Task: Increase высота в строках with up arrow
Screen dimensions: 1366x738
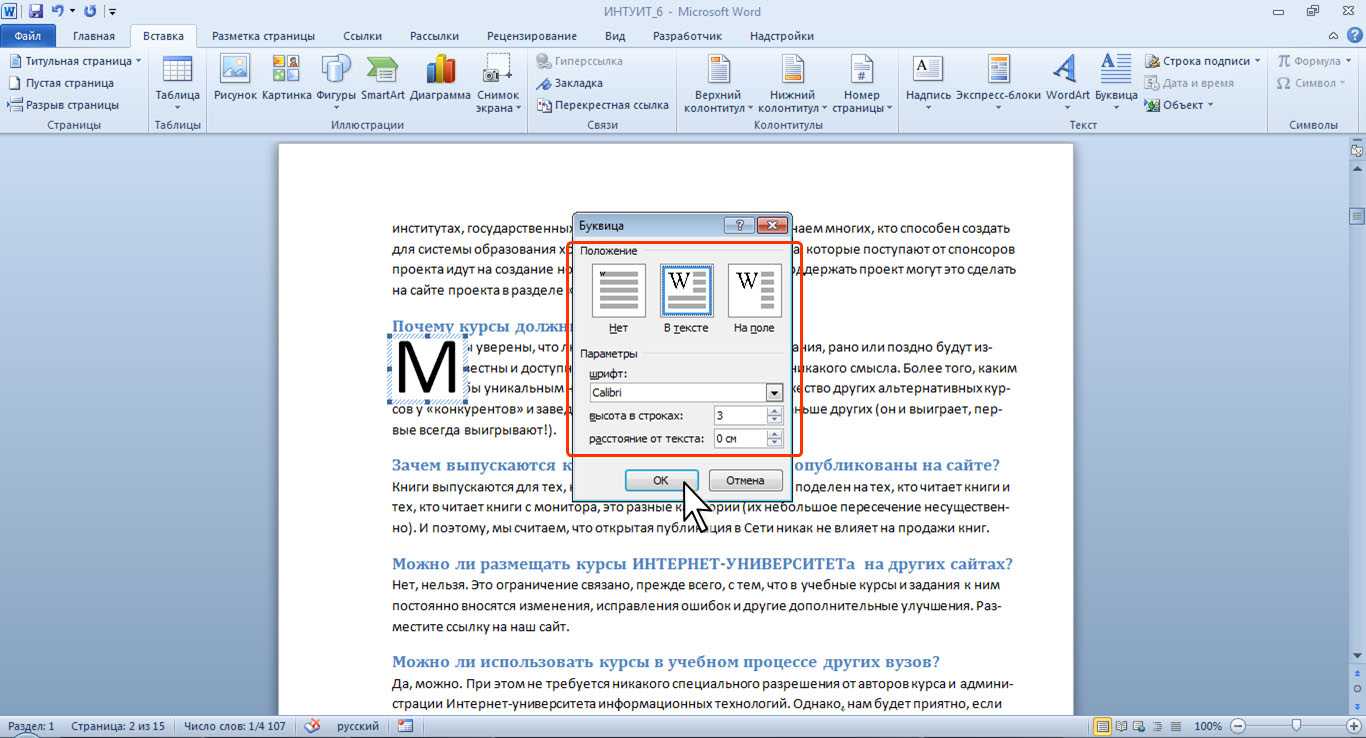Action: click(x=774, y=411)
